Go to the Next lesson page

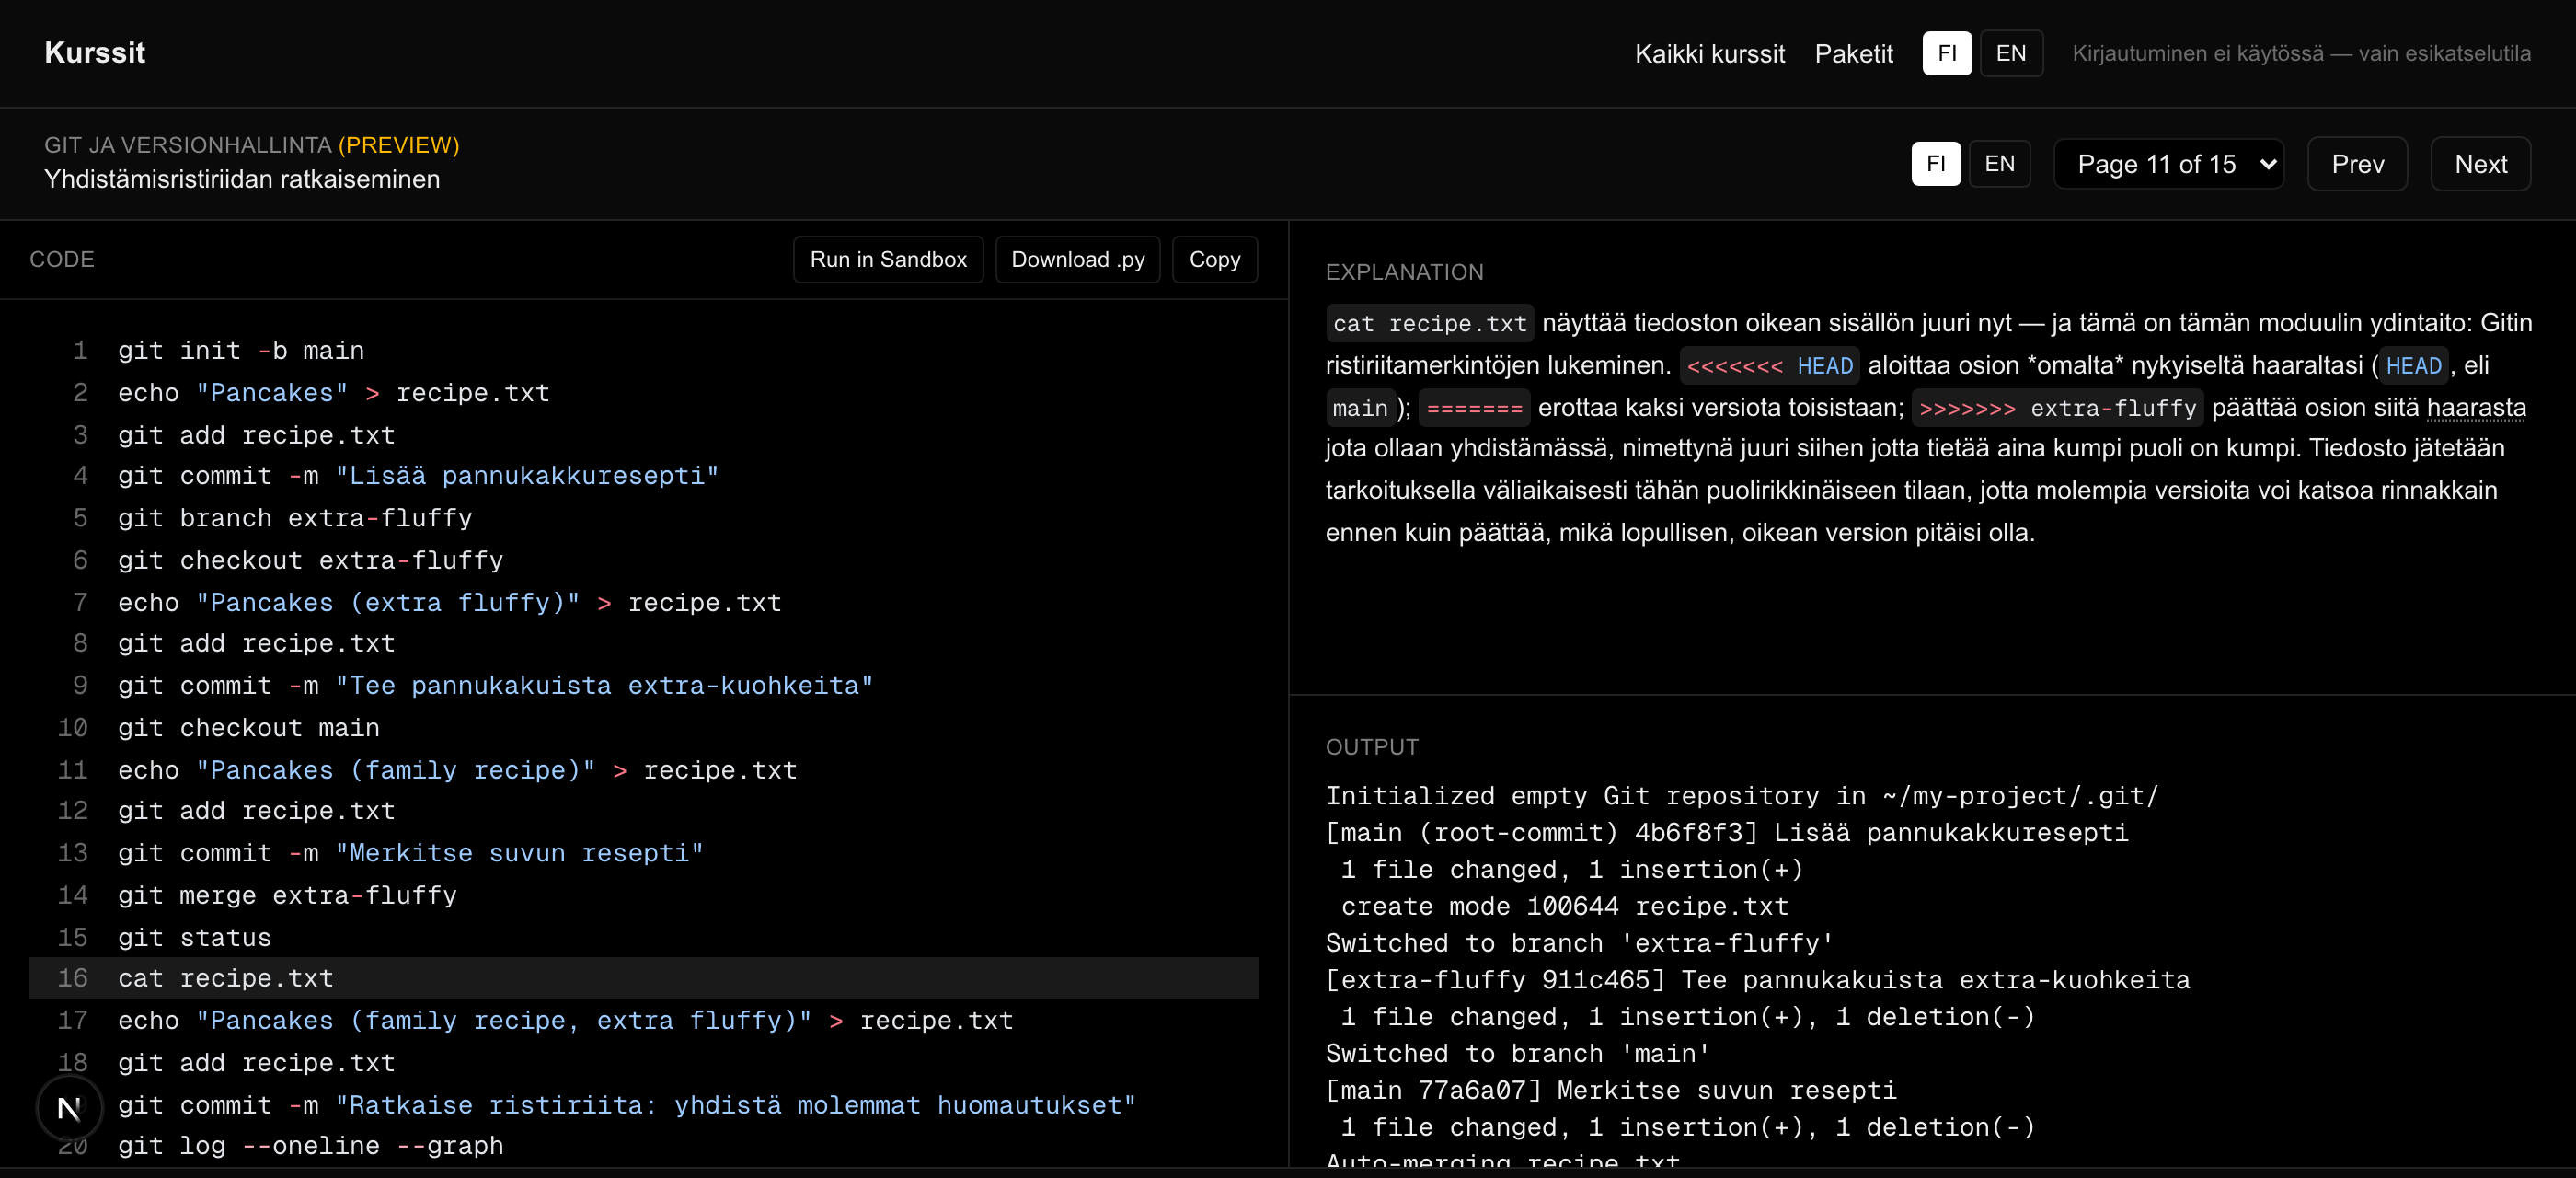(x=2480, y=164)
